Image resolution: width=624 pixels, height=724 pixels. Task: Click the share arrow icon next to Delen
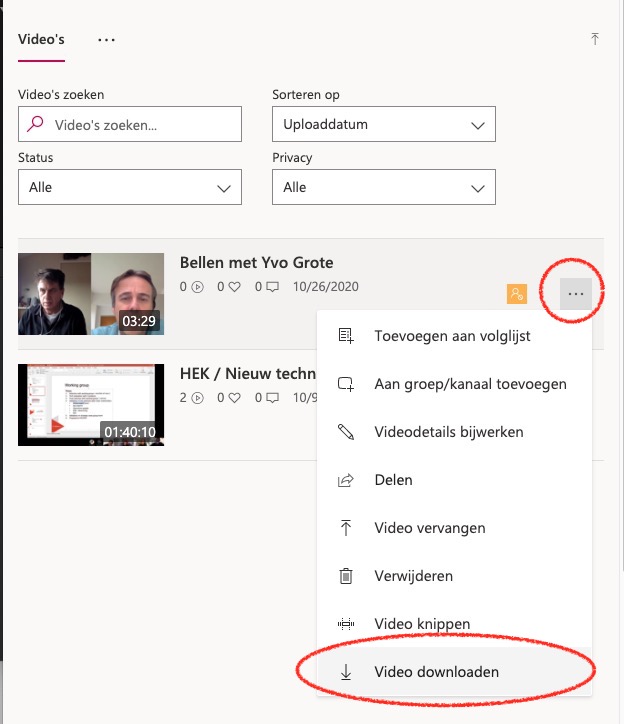click(346, 480)
